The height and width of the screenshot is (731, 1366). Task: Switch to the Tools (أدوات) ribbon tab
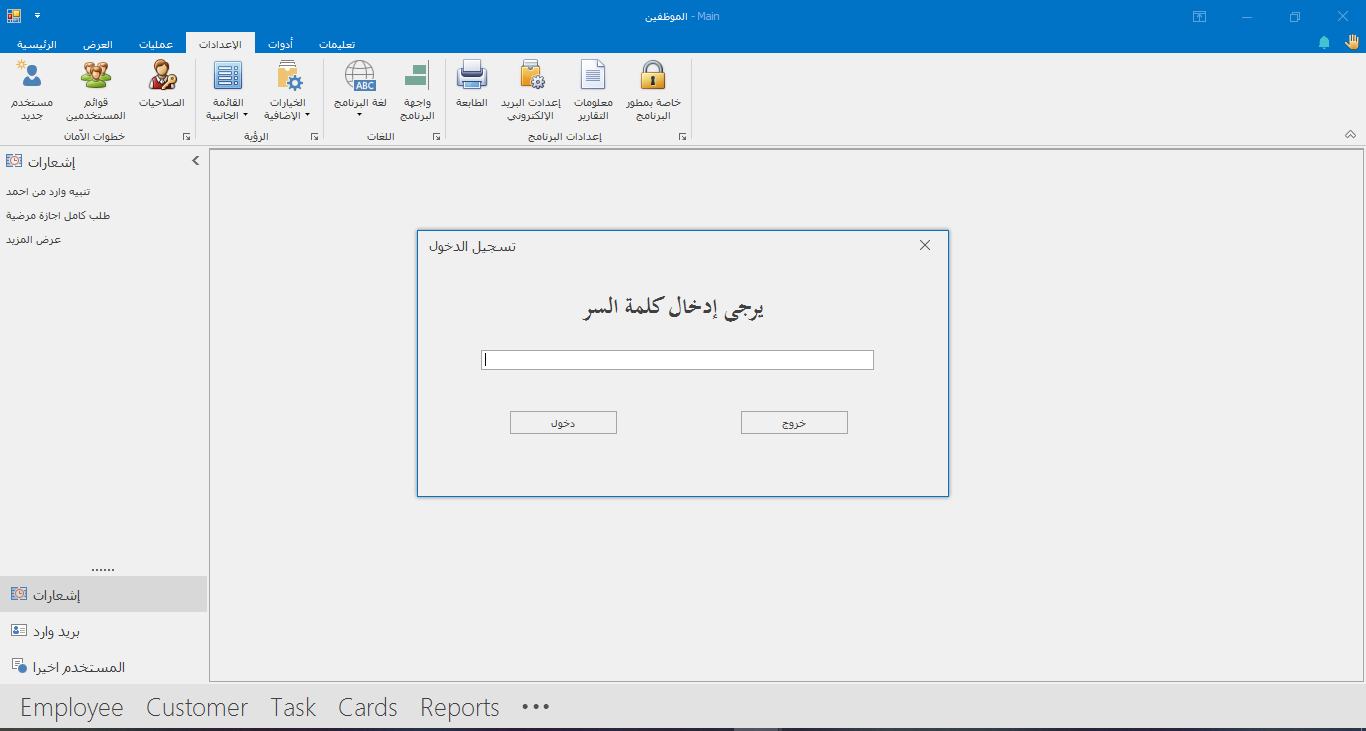(280, 45)
